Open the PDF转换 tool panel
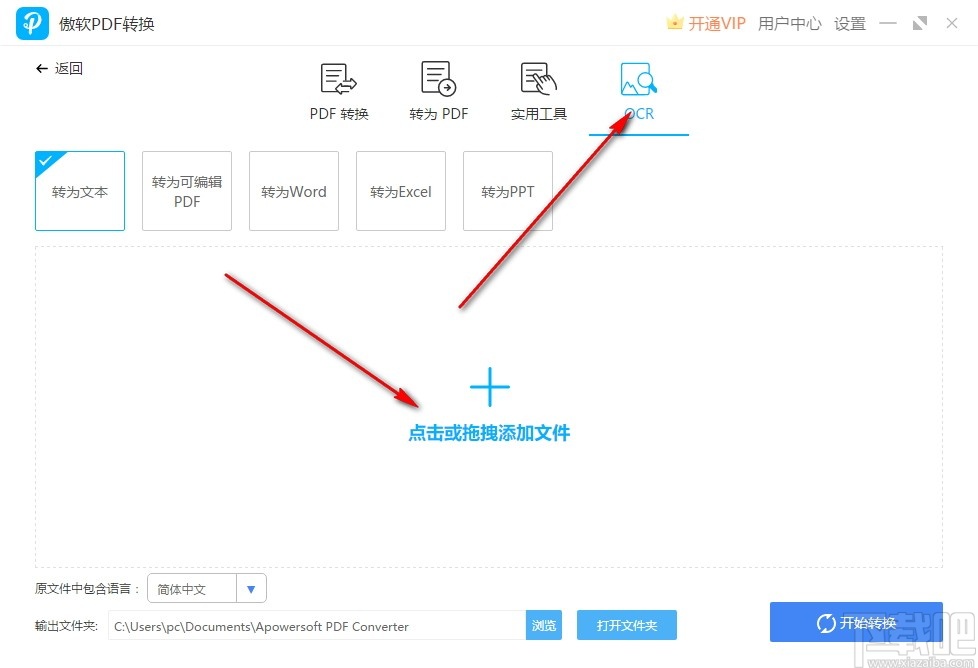 (337, 90)
